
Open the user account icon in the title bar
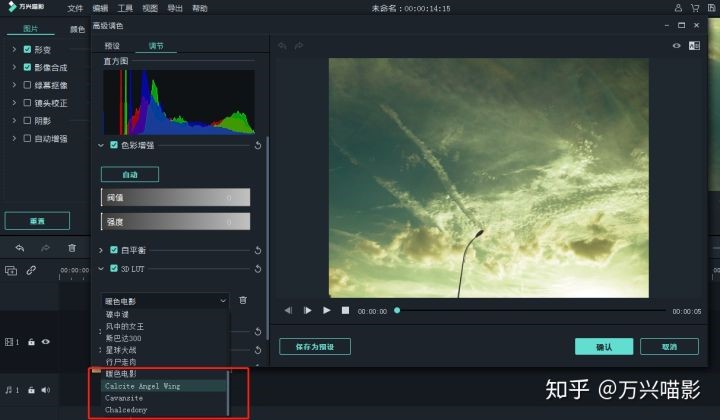(x=678, y=8)
